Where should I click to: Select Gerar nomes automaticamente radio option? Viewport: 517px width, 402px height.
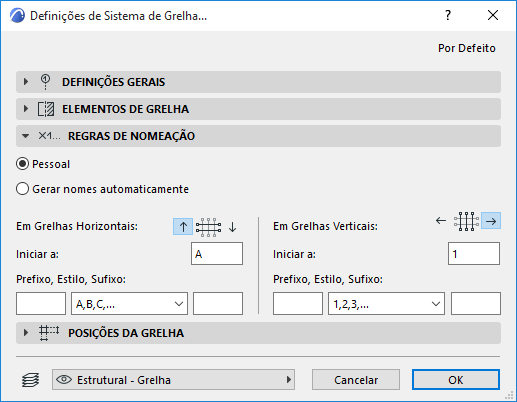(22, 189)
